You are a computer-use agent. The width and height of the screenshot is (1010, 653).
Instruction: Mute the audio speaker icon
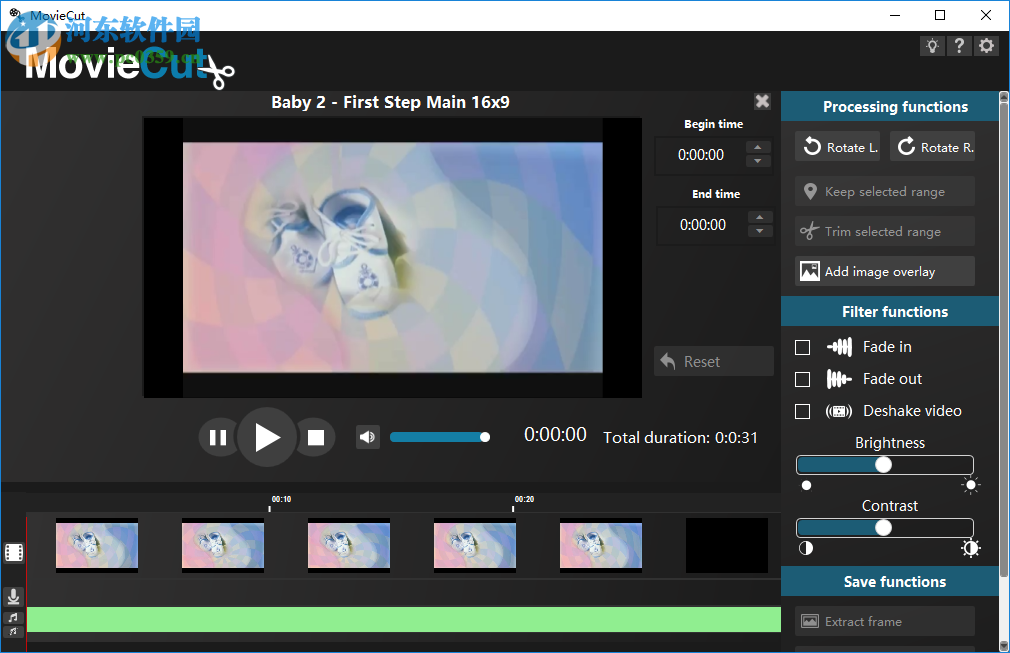point(368,437)
